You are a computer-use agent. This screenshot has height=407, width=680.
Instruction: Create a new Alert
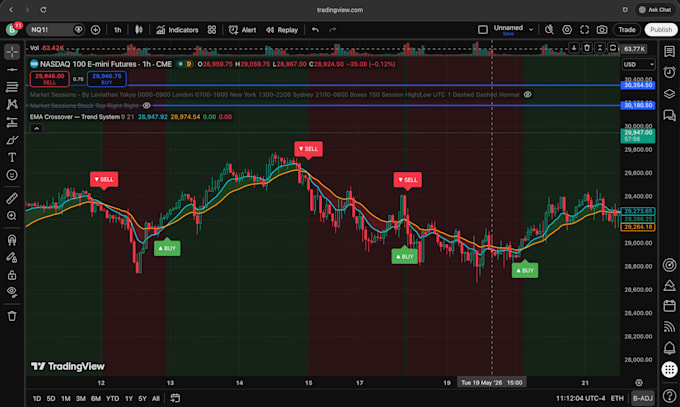[242, 30]
